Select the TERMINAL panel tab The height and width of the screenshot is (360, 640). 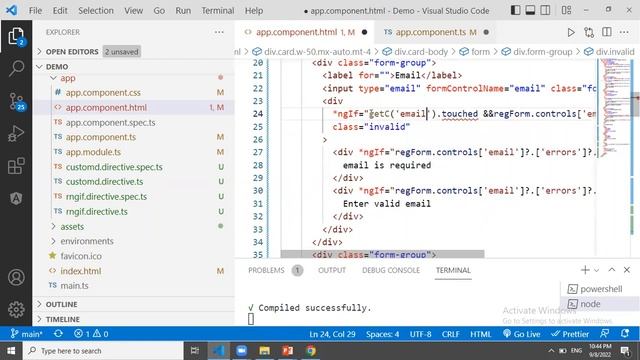pos(453,270)
